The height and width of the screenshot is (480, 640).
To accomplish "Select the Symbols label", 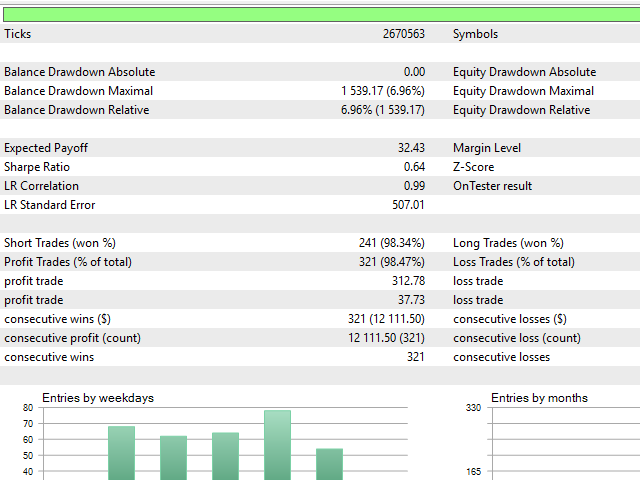I will coord(475,34).
